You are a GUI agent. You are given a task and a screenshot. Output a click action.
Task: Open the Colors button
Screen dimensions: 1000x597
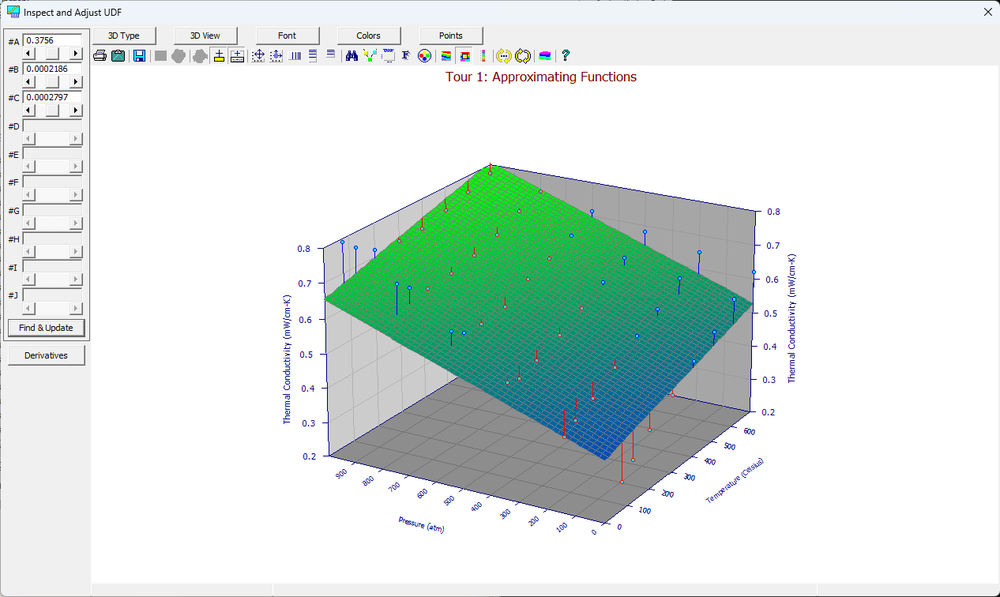(x=369, y=36)
